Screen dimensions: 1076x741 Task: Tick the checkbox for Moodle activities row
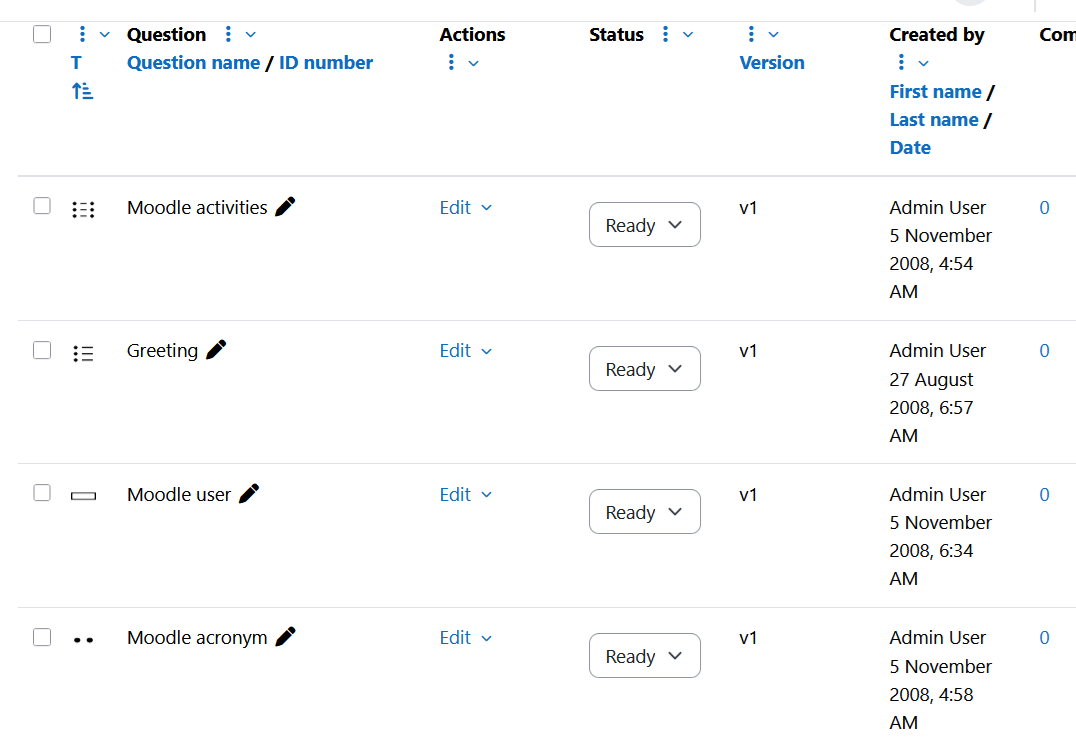42,206
